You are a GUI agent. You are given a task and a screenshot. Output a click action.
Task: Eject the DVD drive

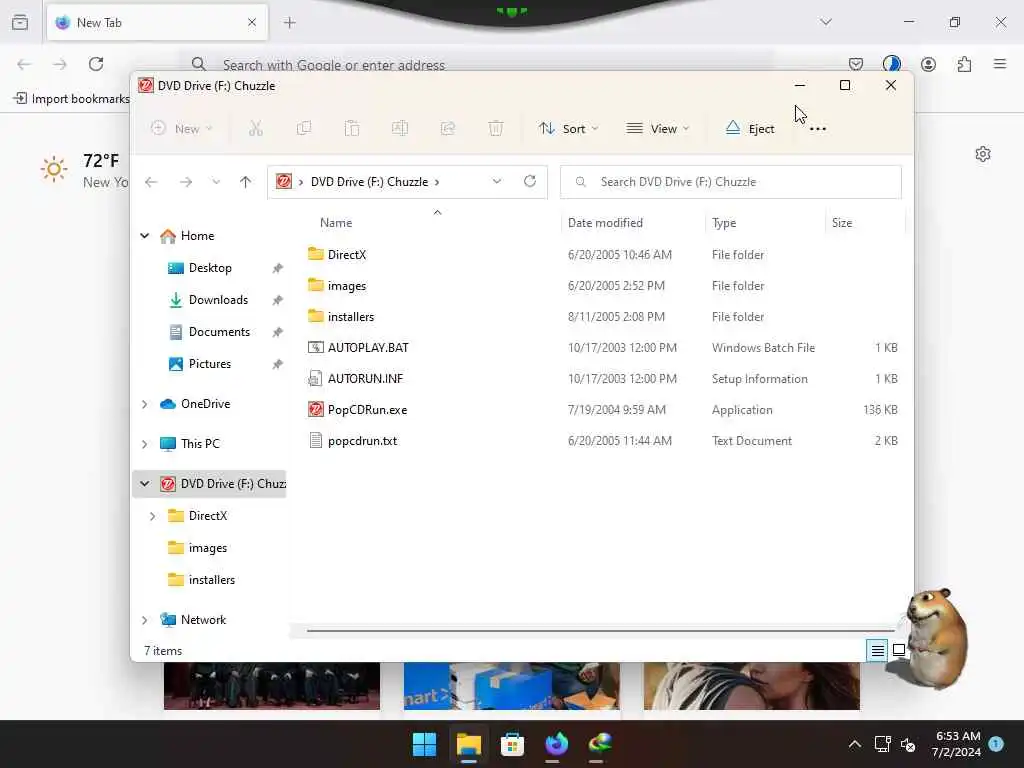pyautogui.click(x=750, y=129)
